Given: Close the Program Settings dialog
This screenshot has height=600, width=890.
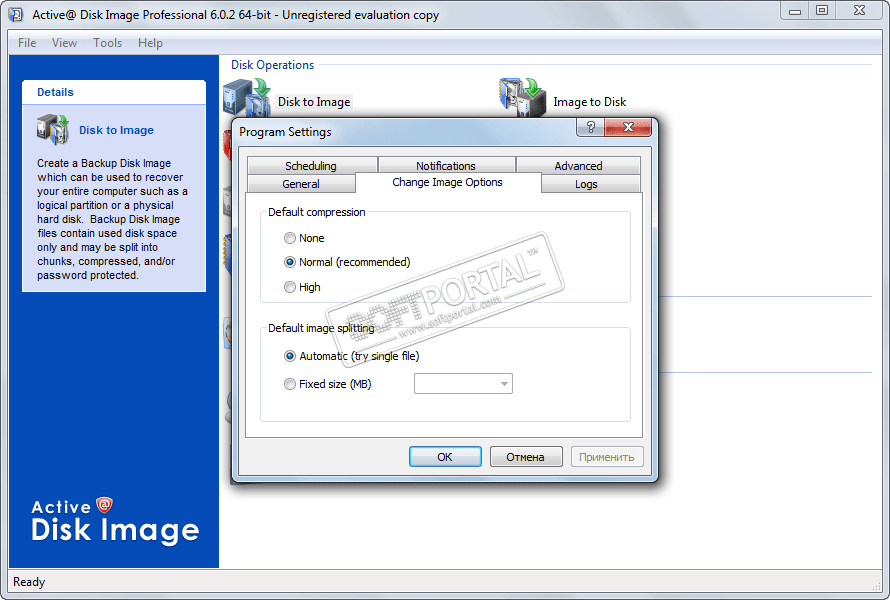Looking at the screenshot, I should (x=628, y=127).
